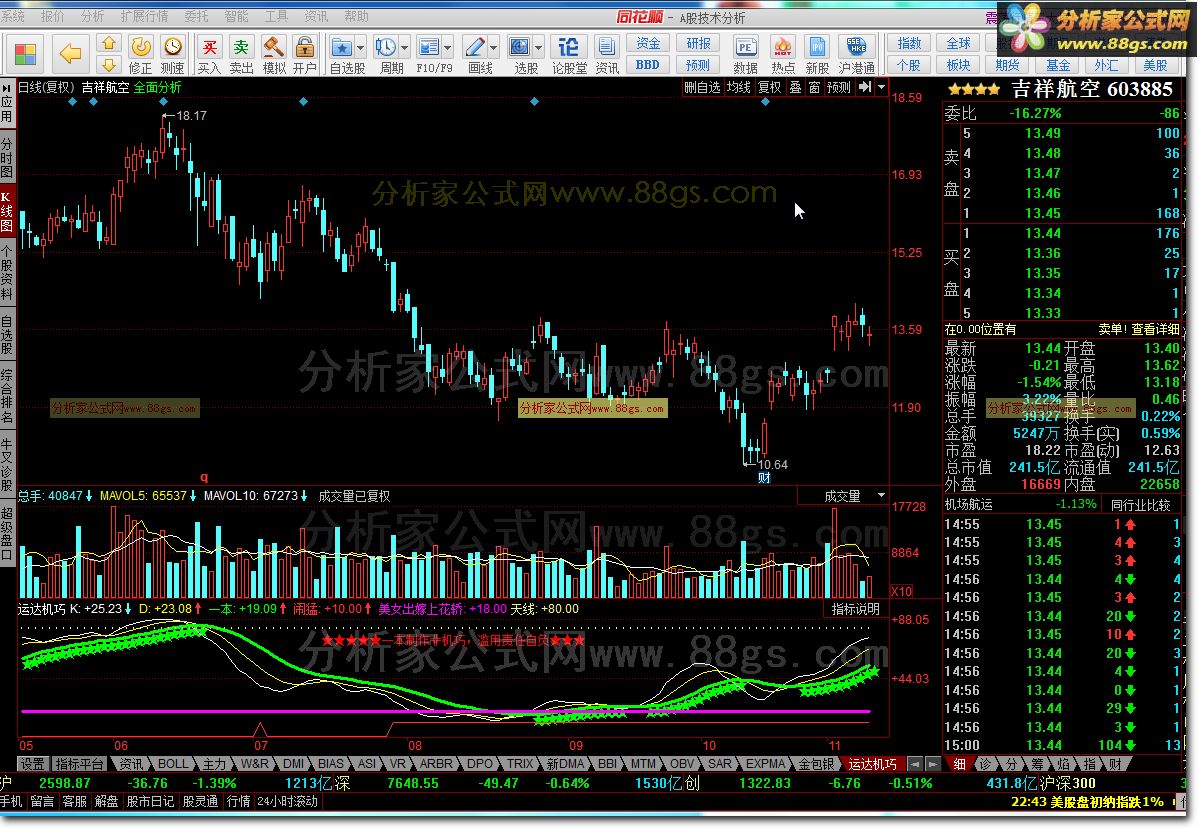Screen dimensions: 1199x829
Task: Expand the 自选股 dropdown arrow
Action: pyautogui.click(x=360, y=47)
